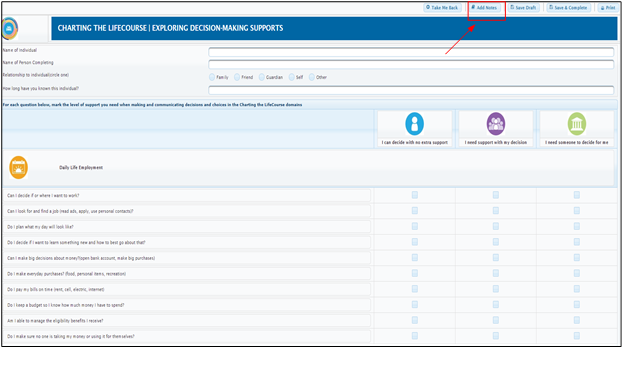The image size is (624, 366).
Task: Check 'no extra support' for paying bills on time
Action: [415, 289]
